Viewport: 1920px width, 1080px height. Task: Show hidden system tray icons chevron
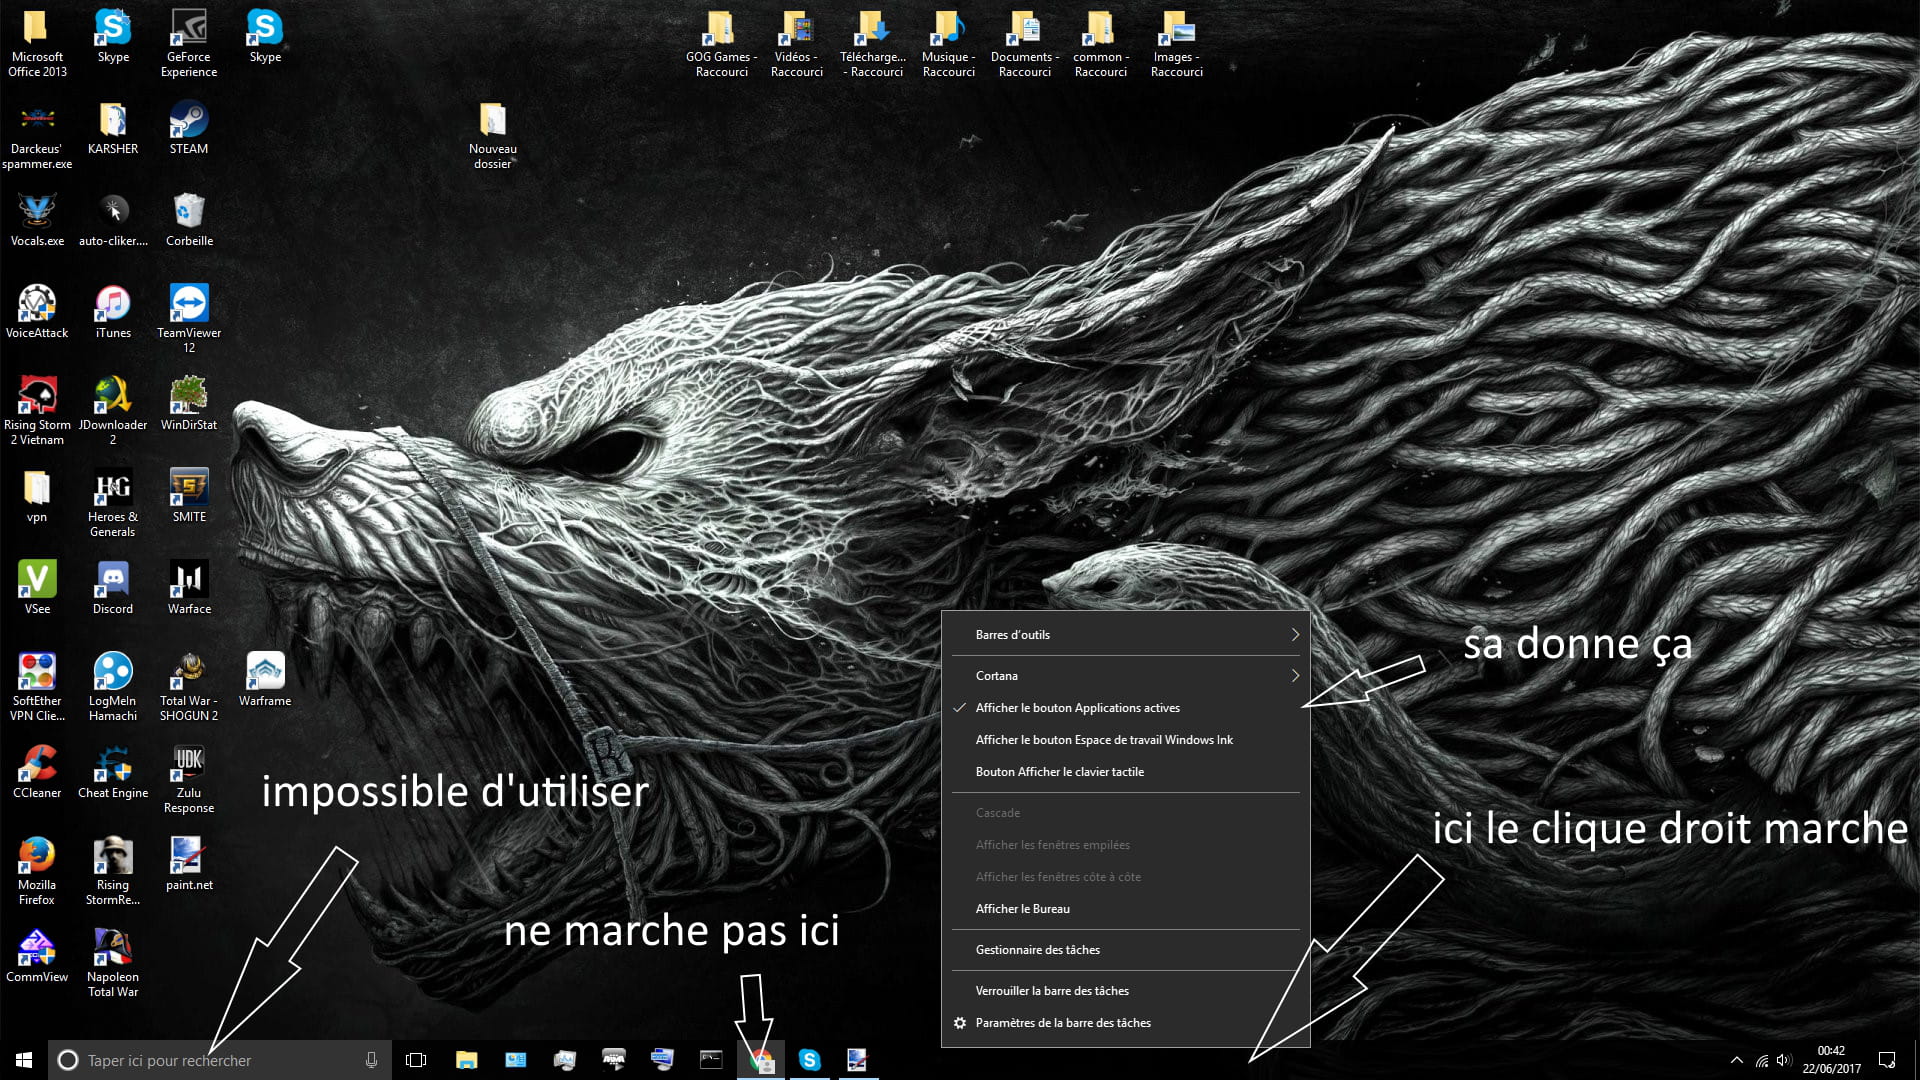(x=1737, y=1060)
